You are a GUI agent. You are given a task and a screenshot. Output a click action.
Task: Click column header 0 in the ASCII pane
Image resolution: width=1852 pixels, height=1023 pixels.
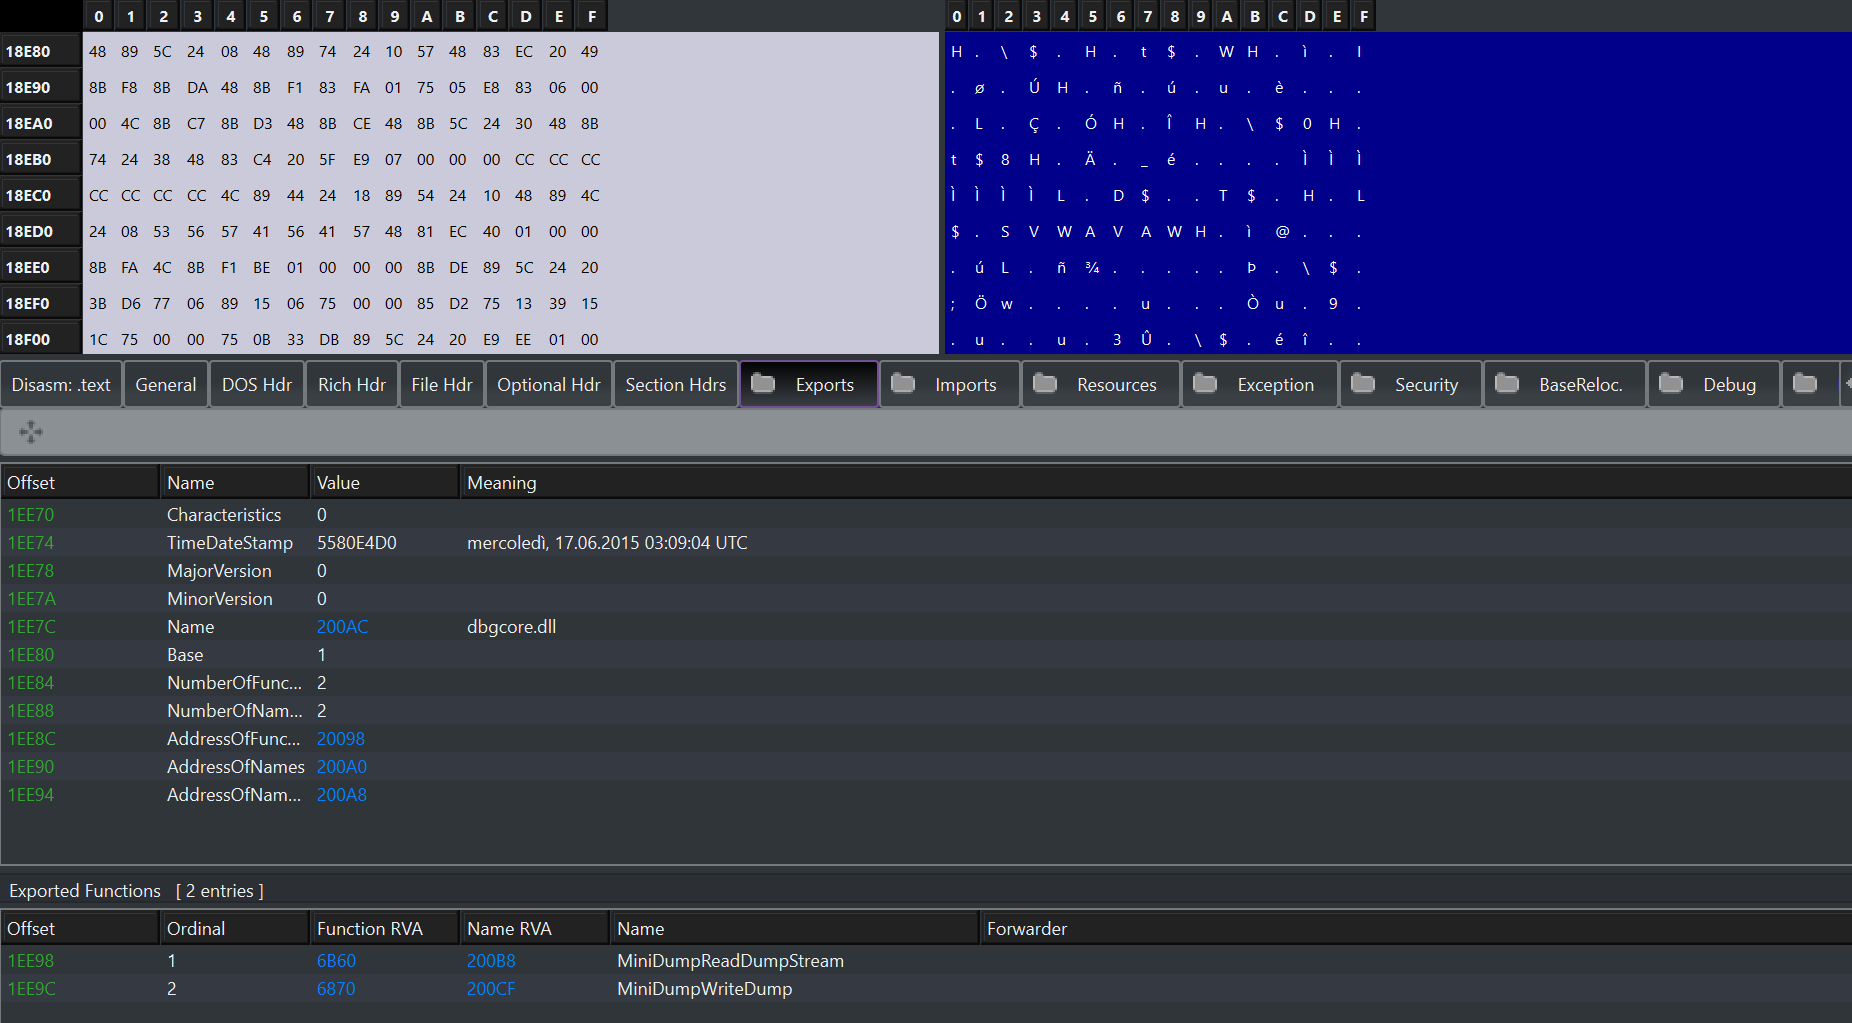pos(957,16)
